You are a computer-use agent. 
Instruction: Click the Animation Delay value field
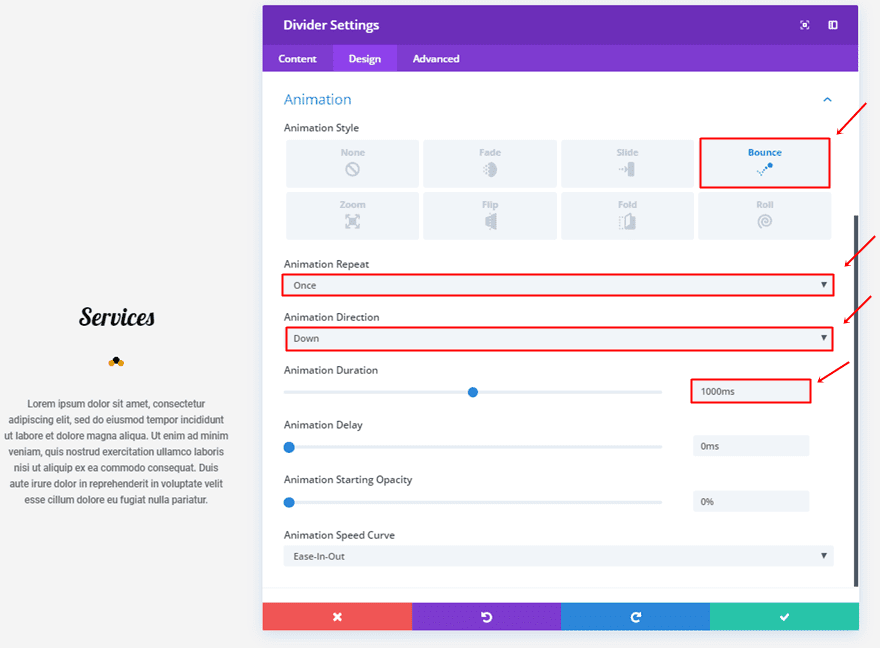[x=750, y=446]
